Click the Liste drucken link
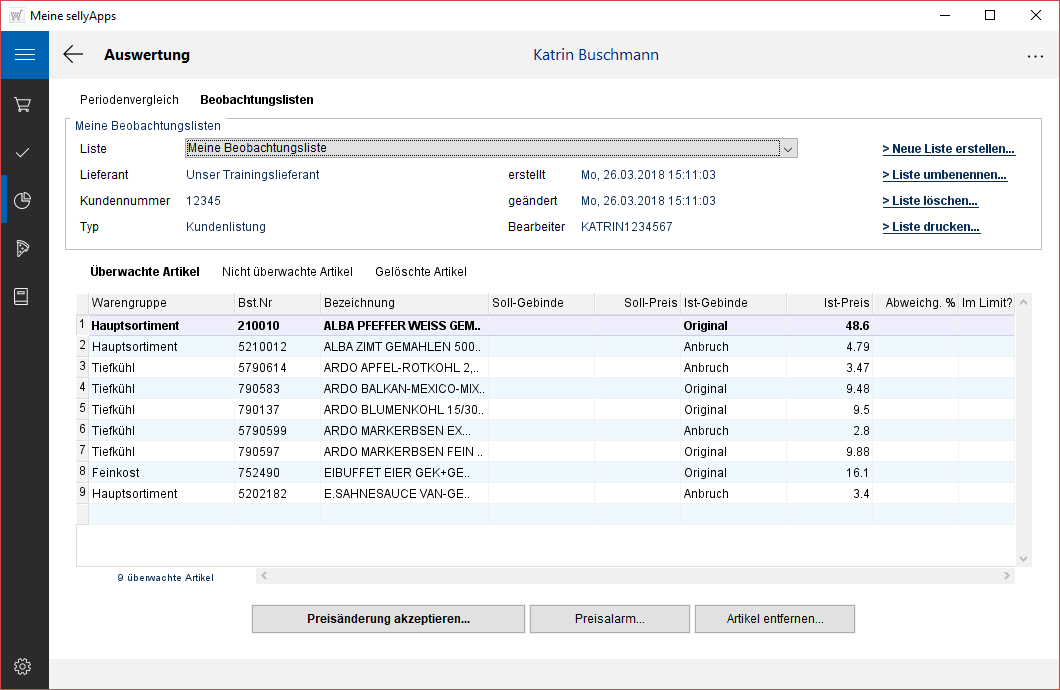Screen dimensions: 1060x690 tap(930, 227)
